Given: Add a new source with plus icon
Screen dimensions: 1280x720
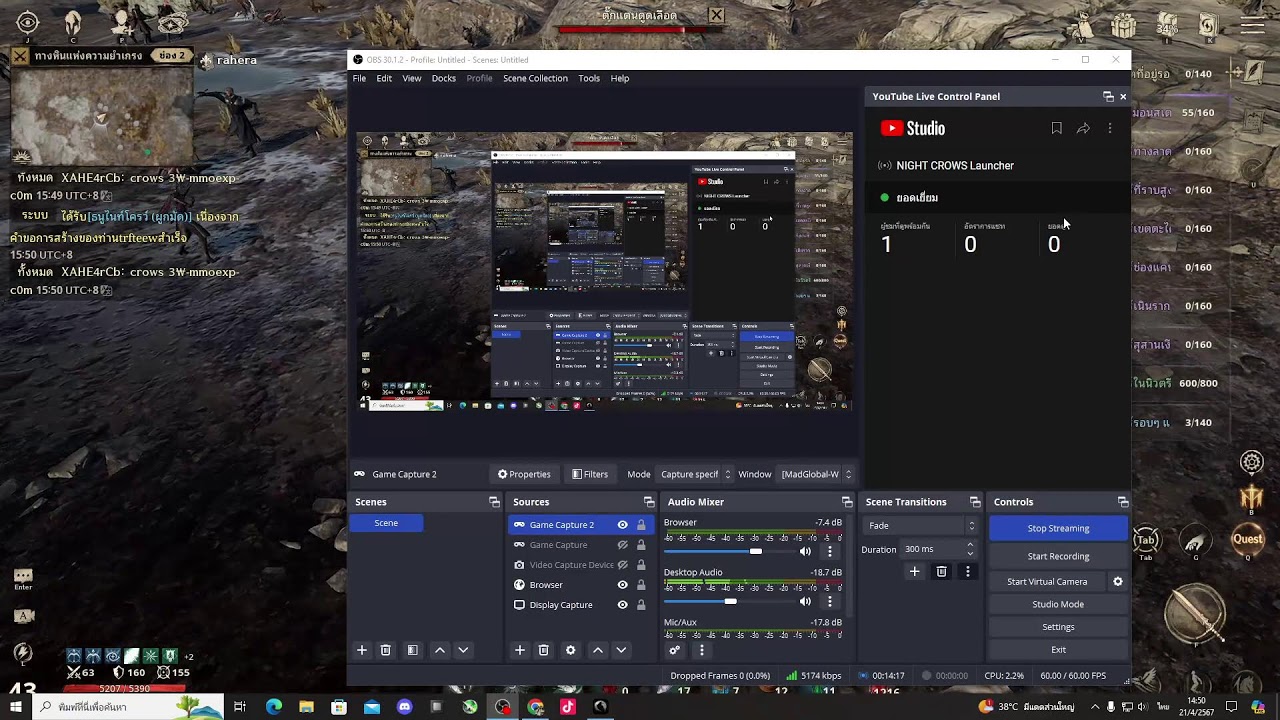Looking at the screenshot, I should 519,650.
